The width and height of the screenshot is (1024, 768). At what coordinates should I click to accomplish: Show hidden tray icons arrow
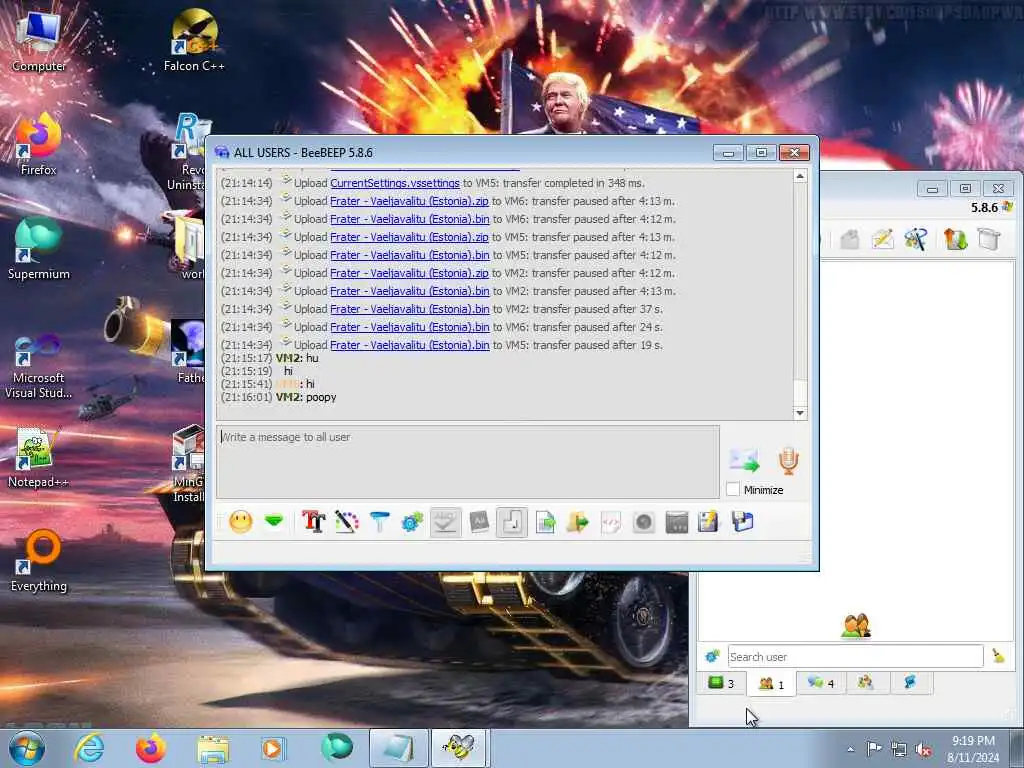(x=850, y=749)
